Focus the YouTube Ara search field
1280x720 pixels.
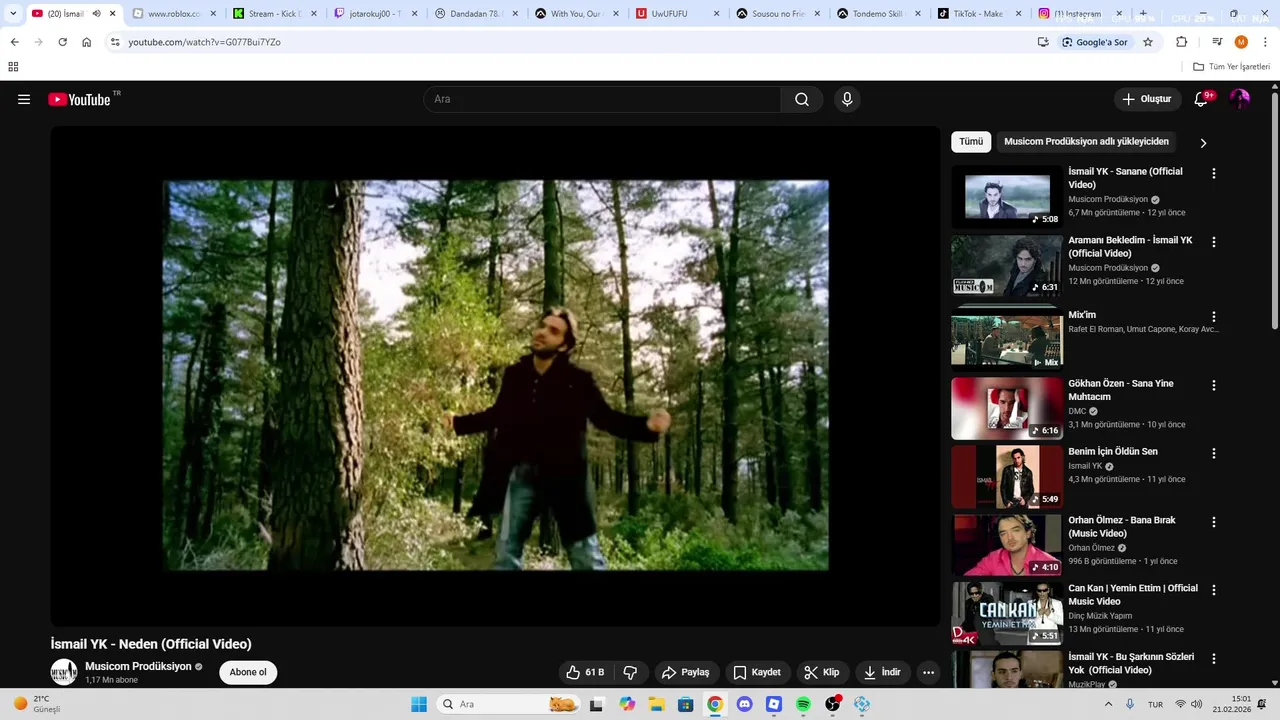(x=602, y=99)
